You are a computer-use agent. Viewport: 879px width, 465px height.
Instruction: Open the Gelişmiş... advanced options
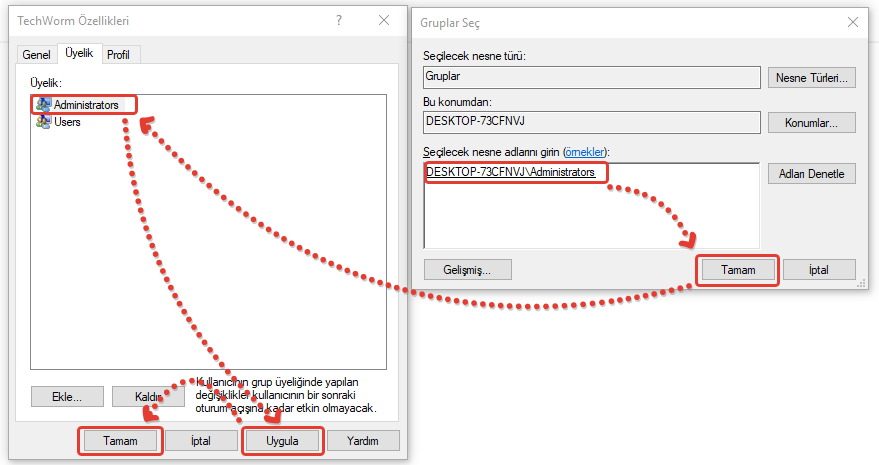click(x=468, y=269)
